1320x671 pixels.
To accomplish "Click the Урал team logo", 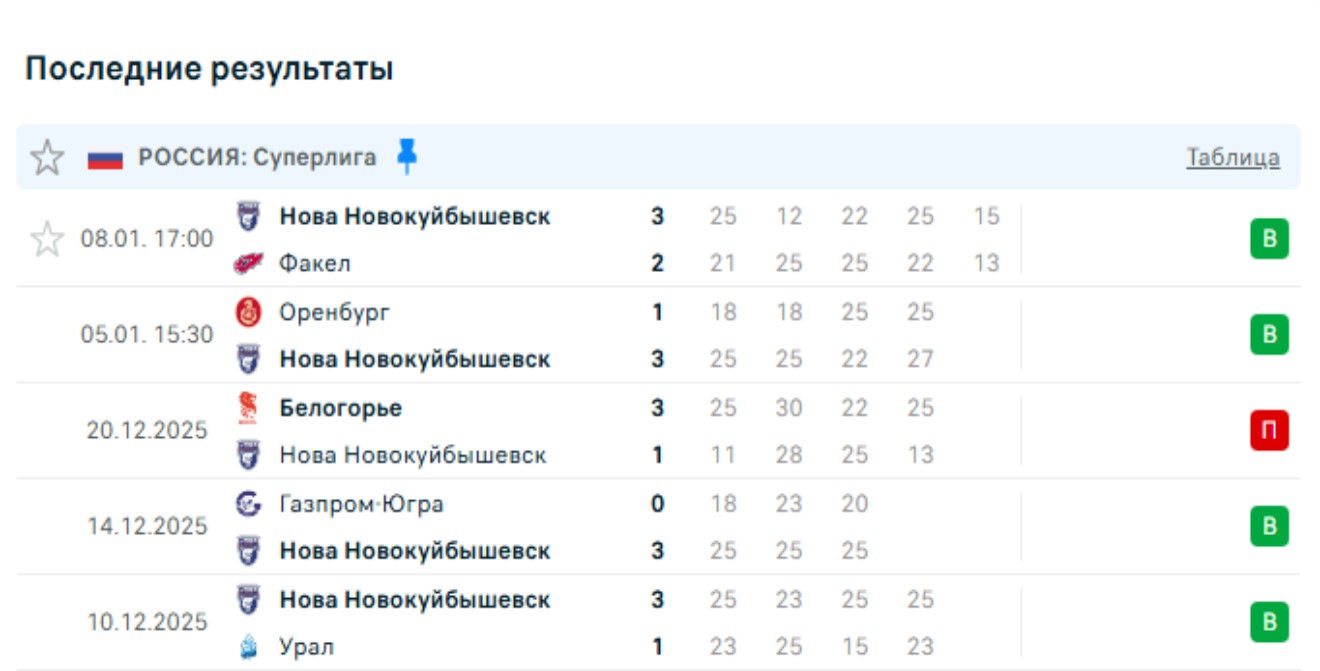I will click(247, 648).
